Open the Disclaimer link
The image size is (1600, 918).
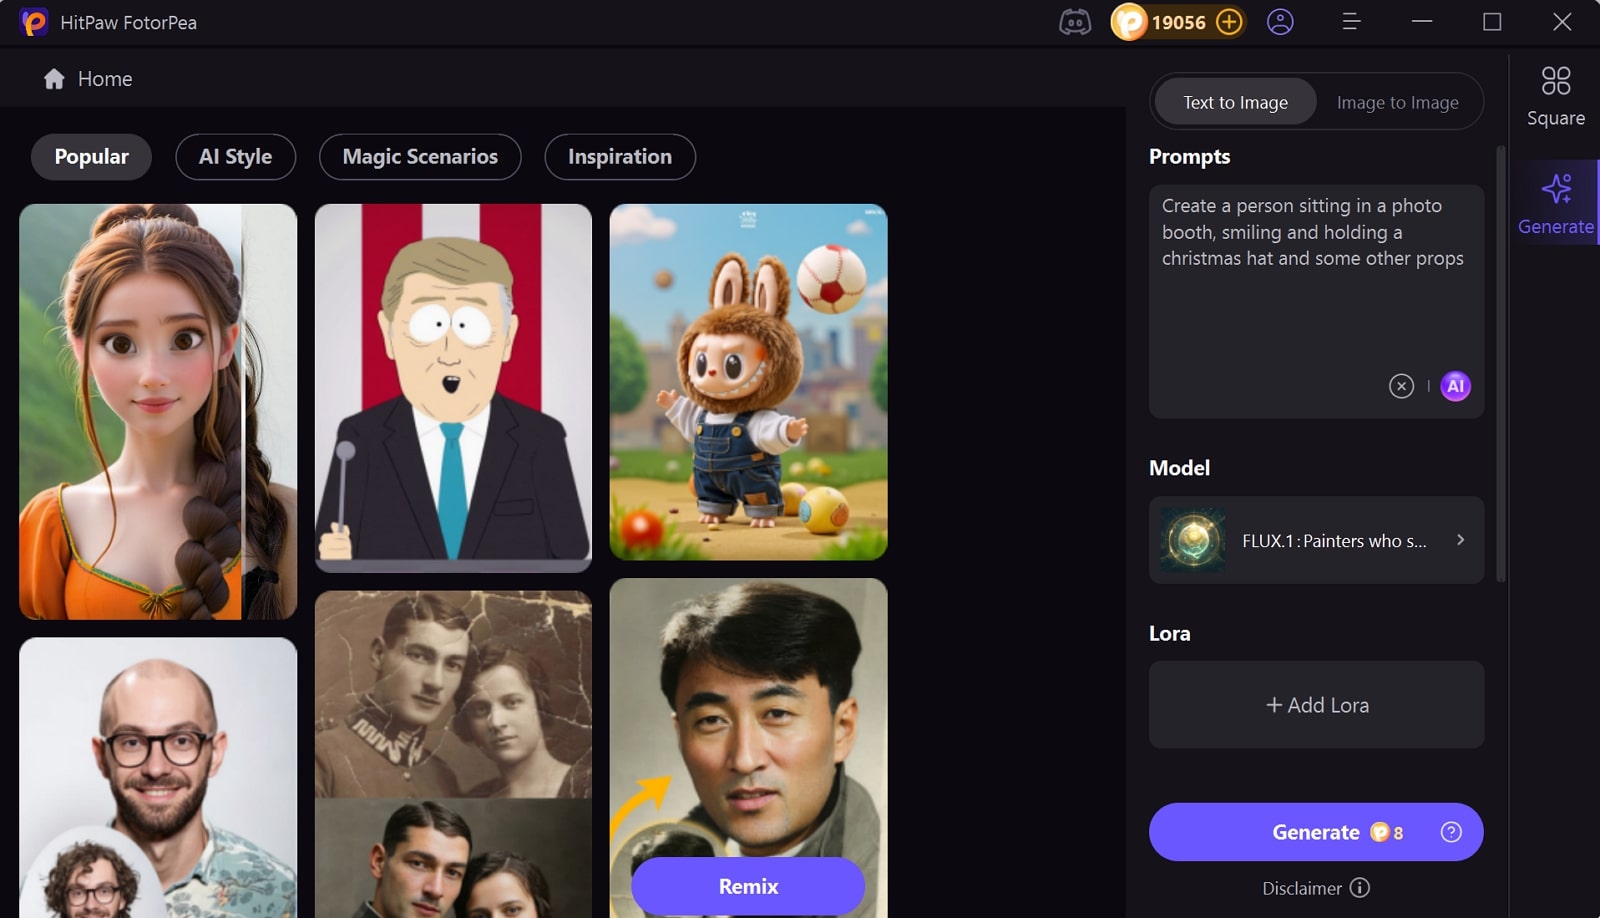[x=1302, y=888]
